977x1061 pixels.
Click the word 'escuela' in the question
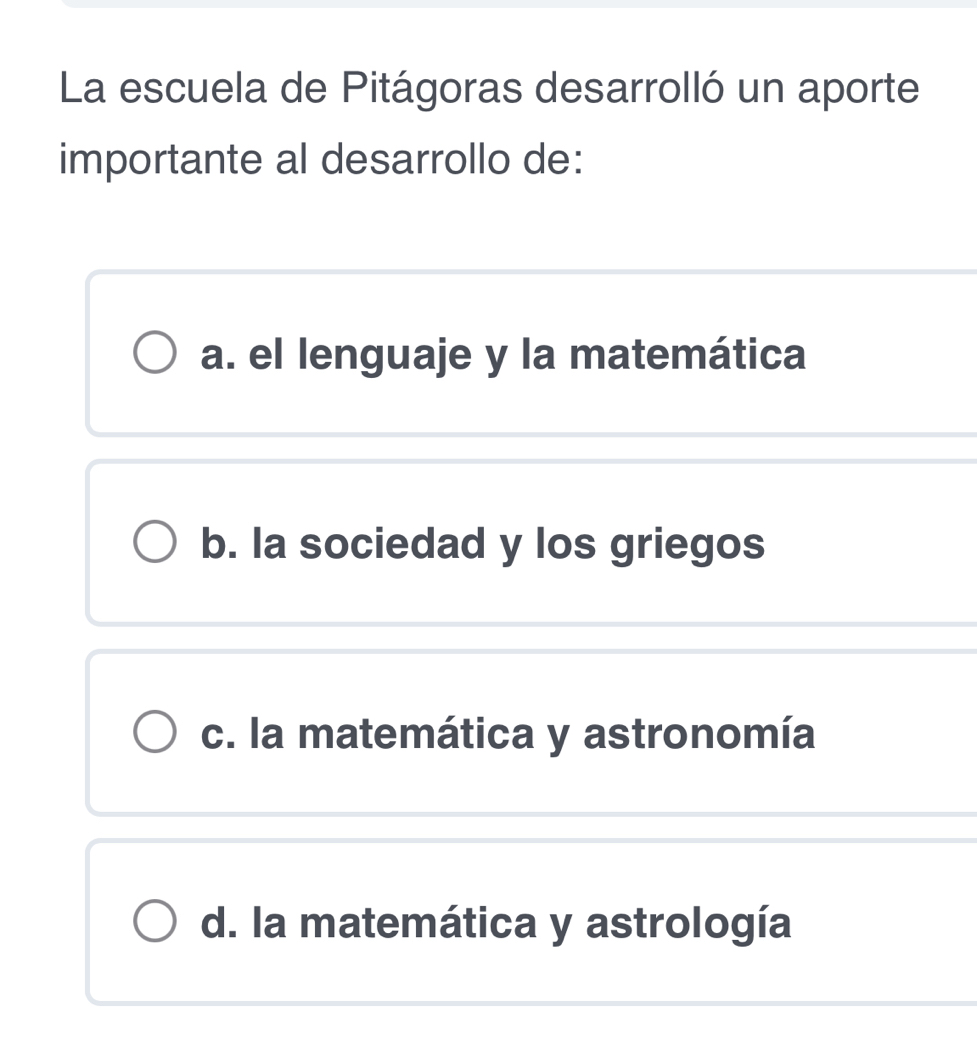190,89
